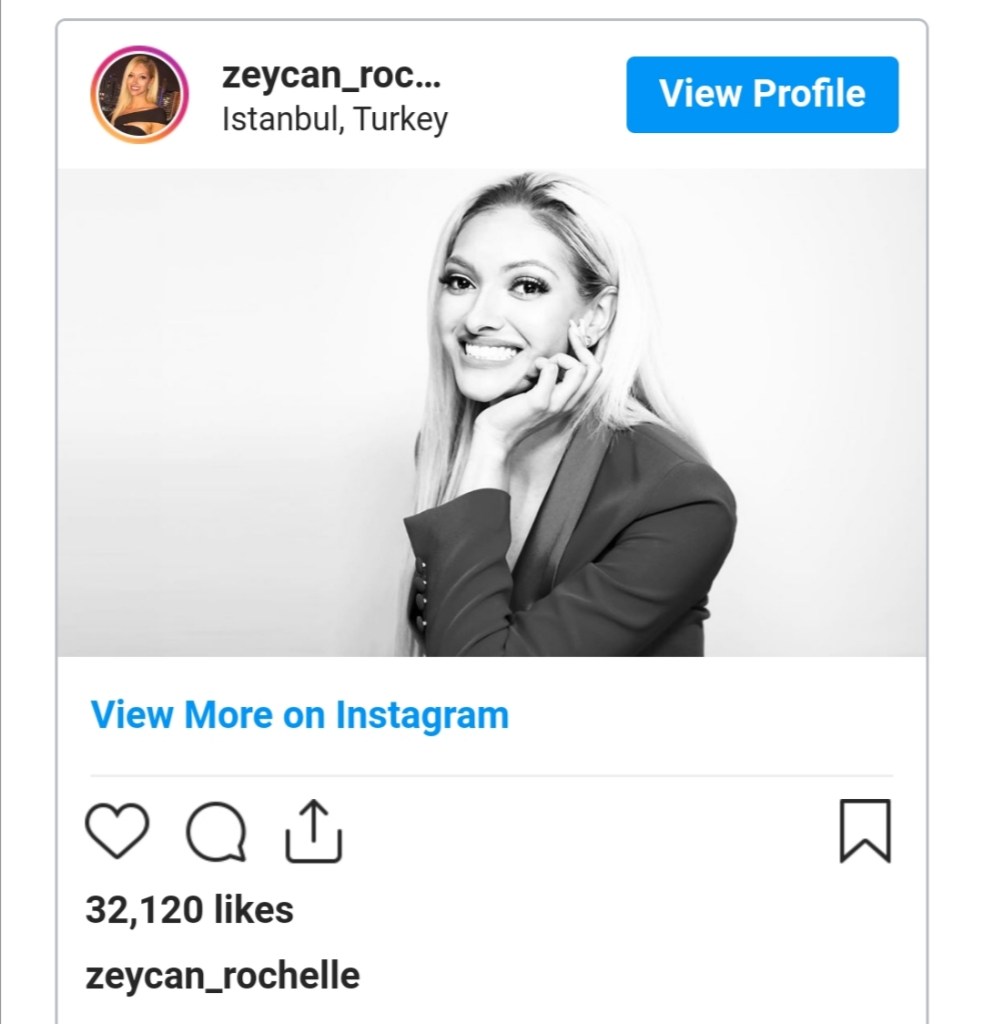Select the Istanbul, Turkey location tag

(x=334, y=119)
